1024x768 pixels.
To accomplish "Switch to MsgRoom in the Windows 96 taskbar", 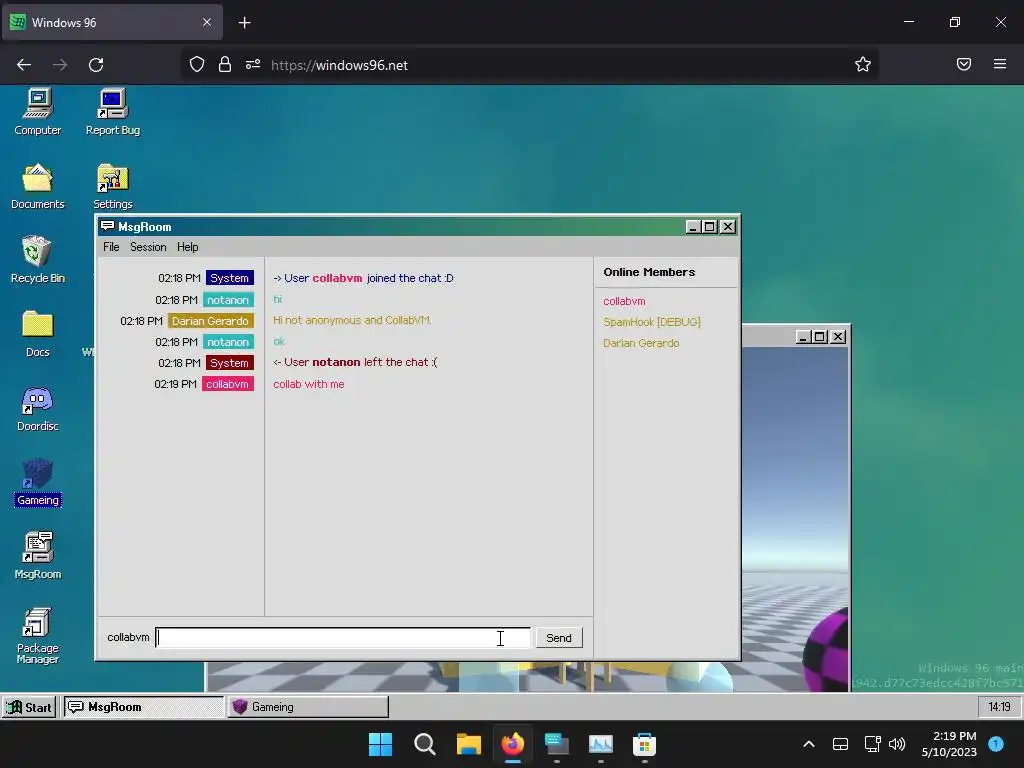I will (144, 707).
